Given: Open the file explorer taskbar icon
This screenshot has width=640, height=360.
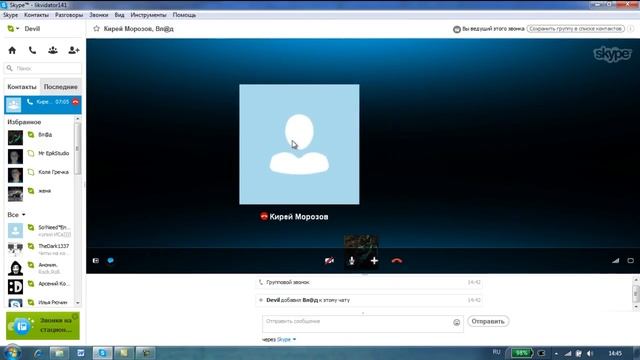Looking at the screenshot, I should coord(59,353).
